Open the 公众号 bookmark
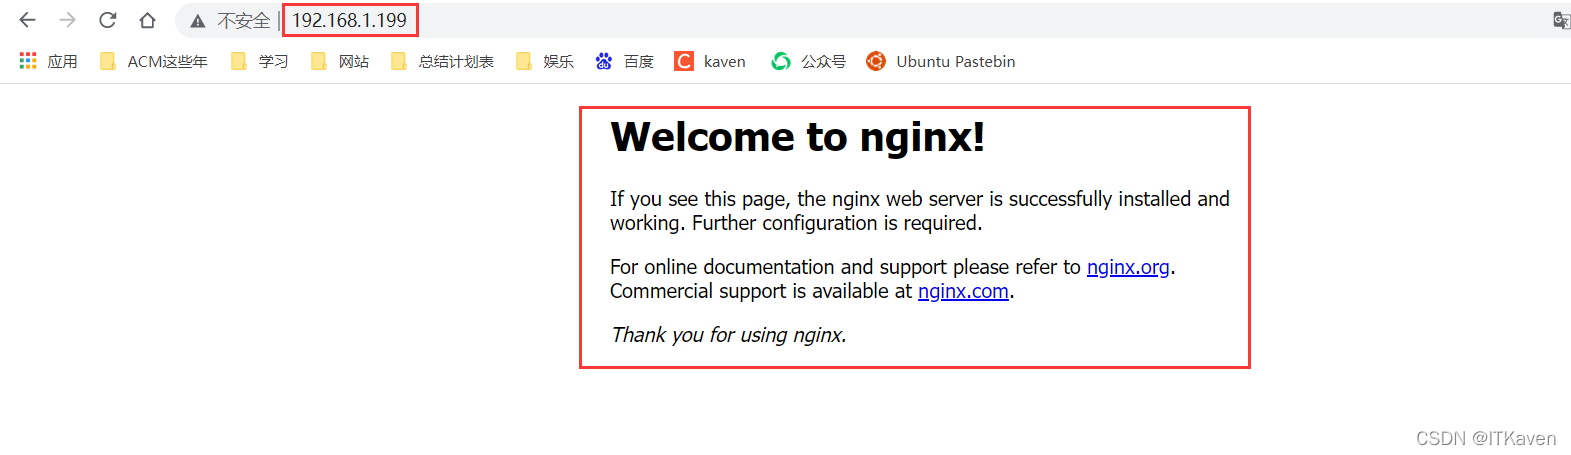Viewport: 1571px width, 455px height. 808,61
